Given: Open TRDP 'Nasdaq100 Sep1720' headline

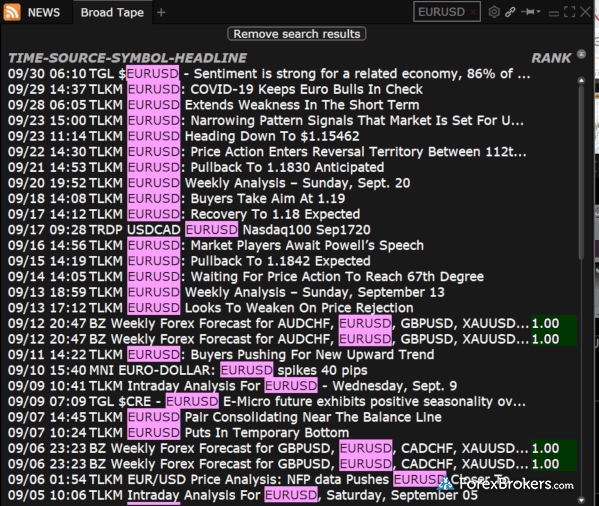Looking at the screenshot, I should [189, 230].
